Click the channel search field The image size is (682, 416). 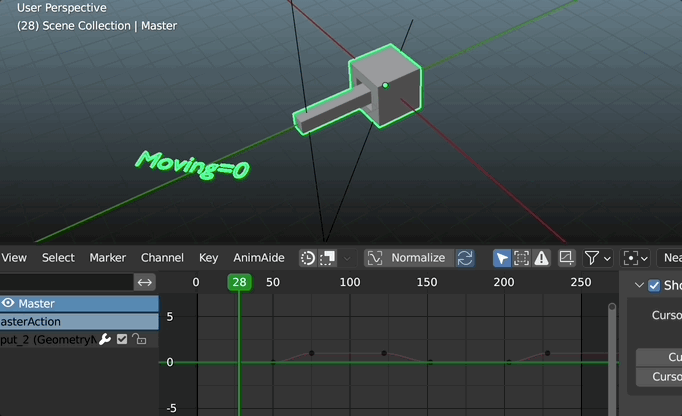coord(66,282)
